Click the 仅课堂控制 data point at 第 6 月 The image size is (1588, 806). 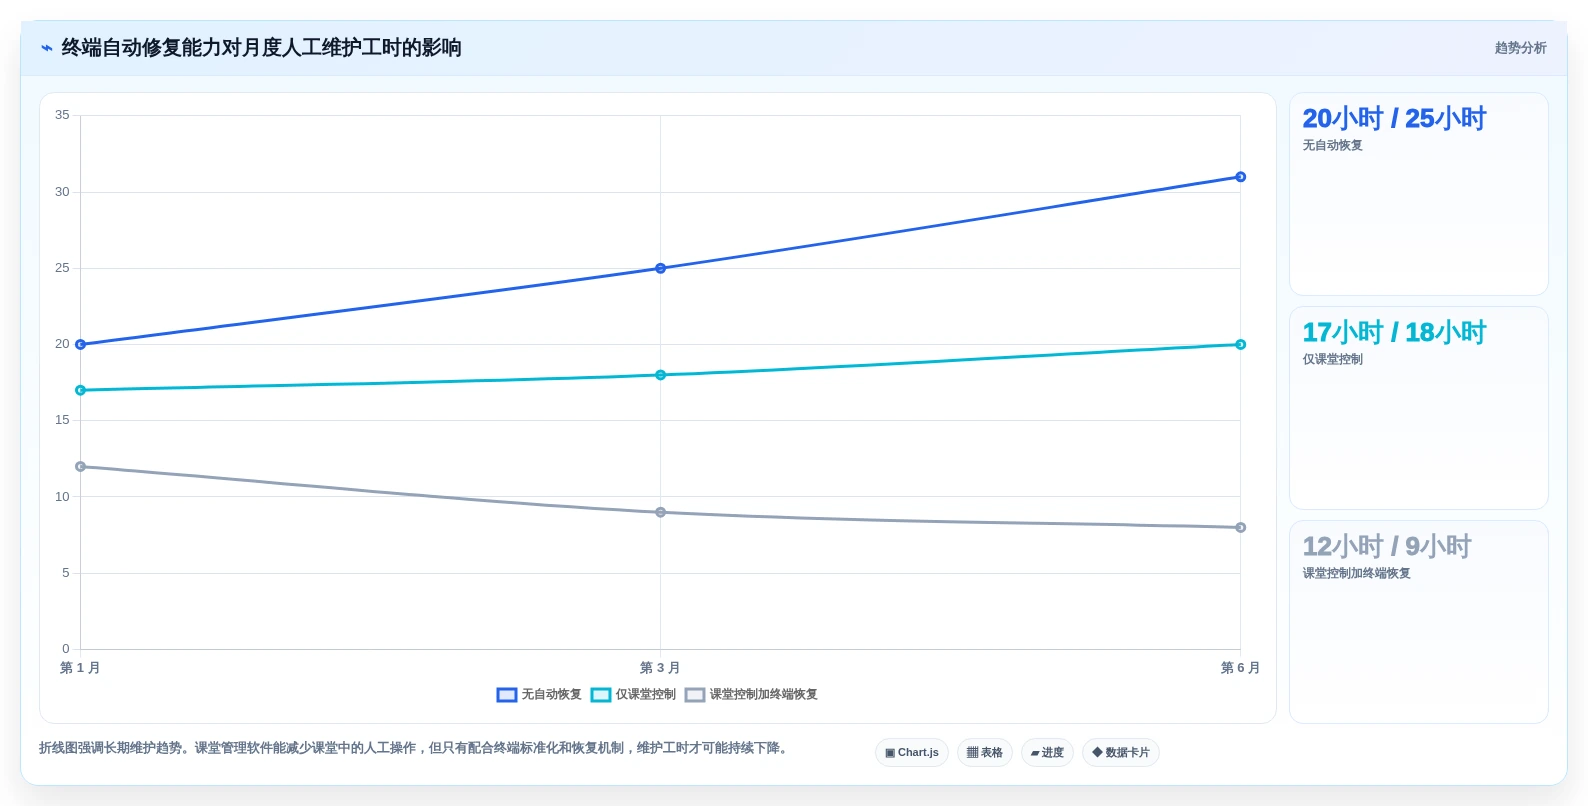coord(1240,345)
